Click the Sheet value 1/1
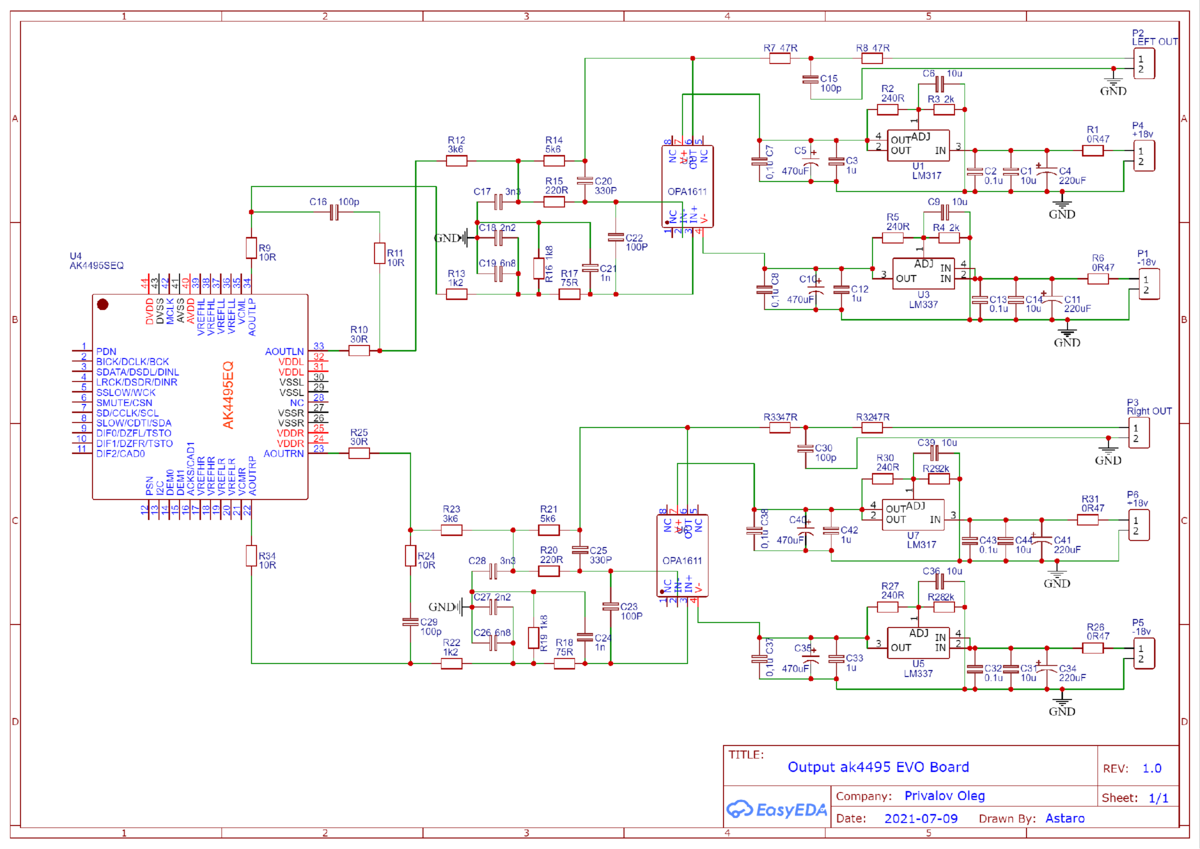The width and height of the screenshot is (1200, 849). point(1159,798)
